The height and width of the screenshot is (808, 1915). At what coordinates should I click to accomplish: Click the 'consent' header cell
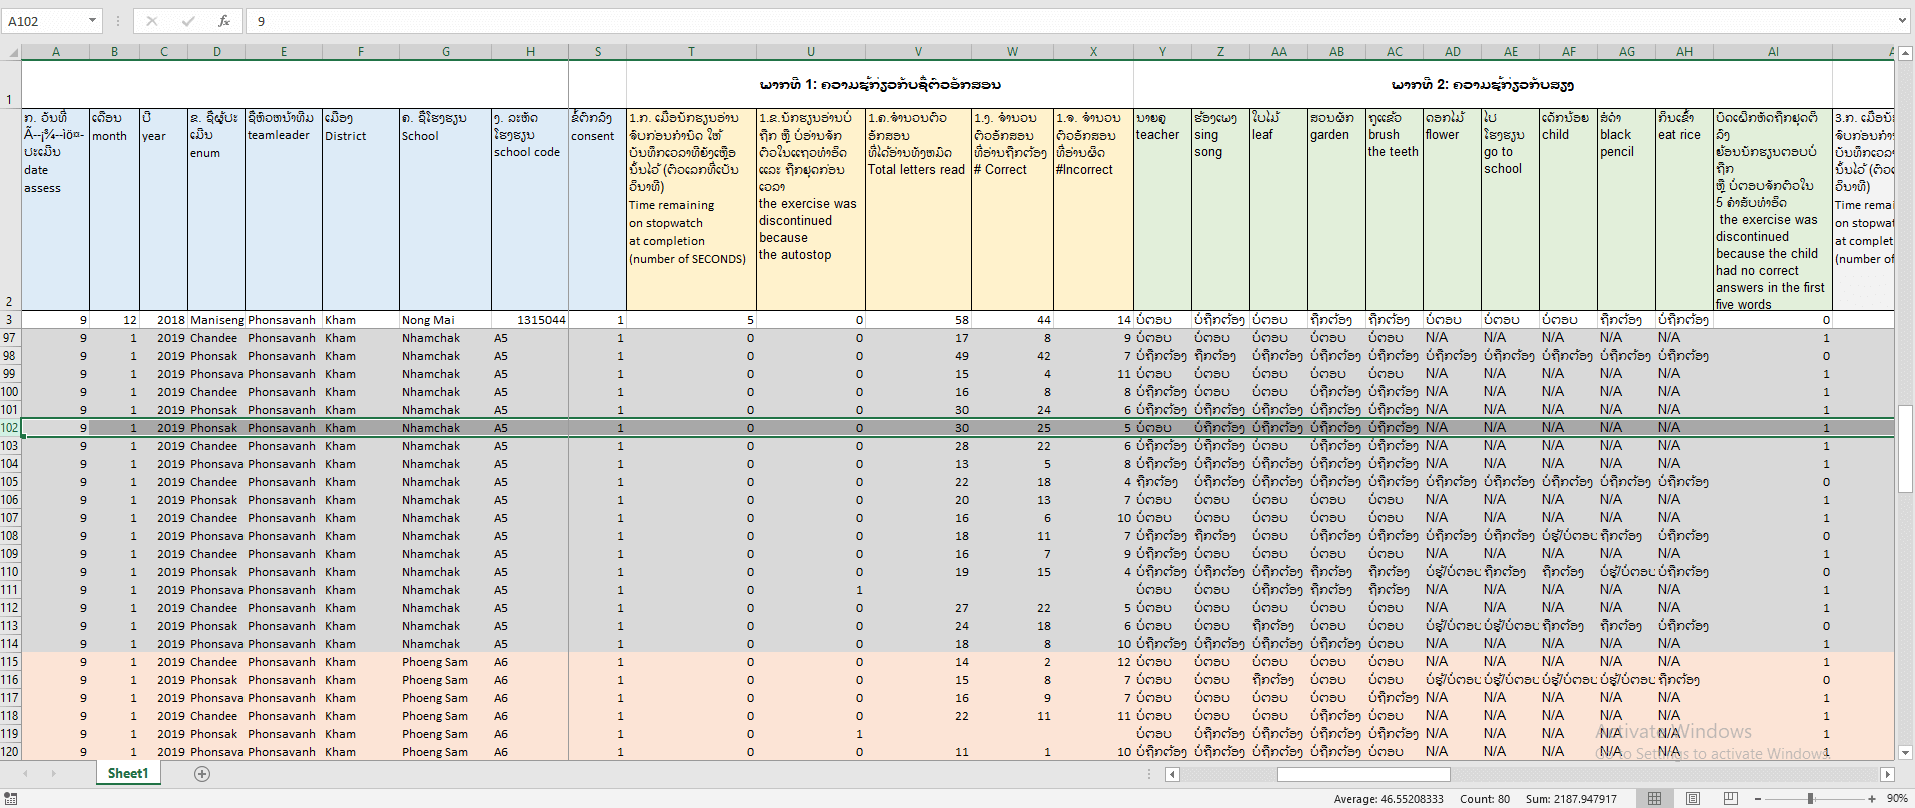[598, 209]
